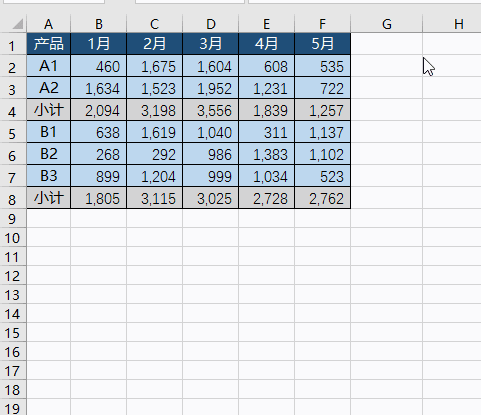Select column G header
481x415 pixels.
387,24
